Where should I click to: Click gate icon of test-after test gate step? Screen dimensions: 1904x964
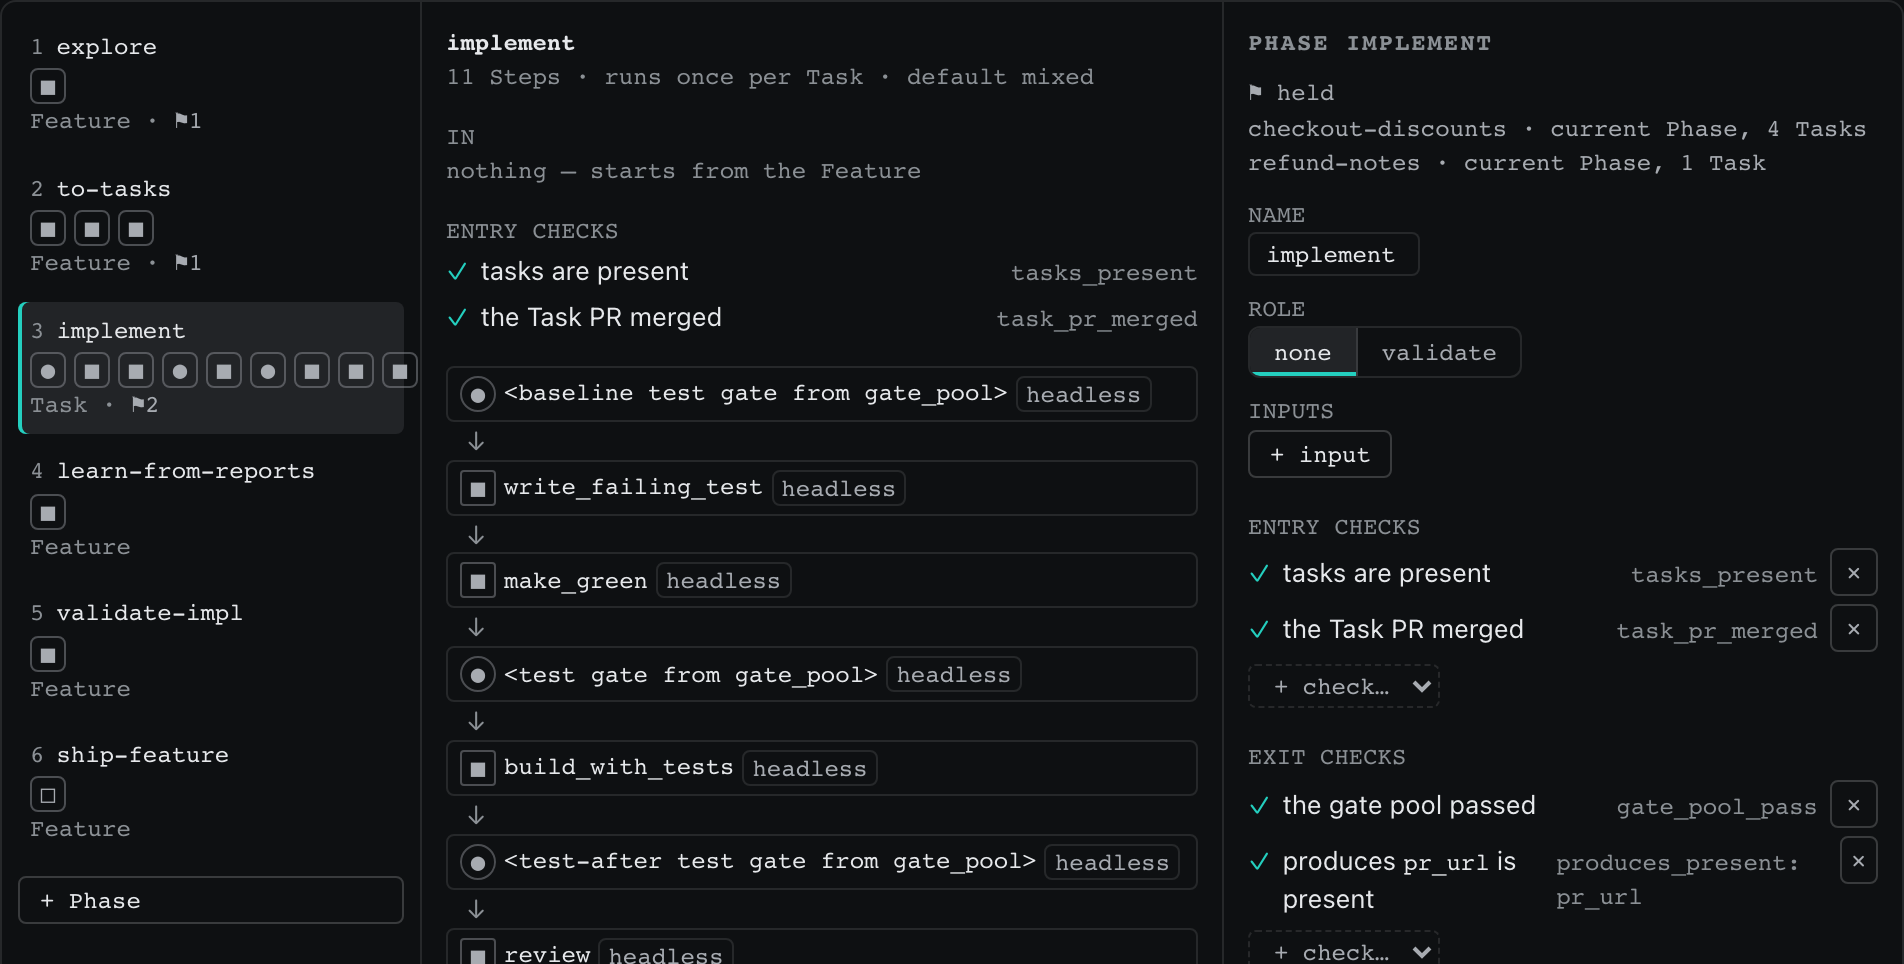(x=478, y=862)
